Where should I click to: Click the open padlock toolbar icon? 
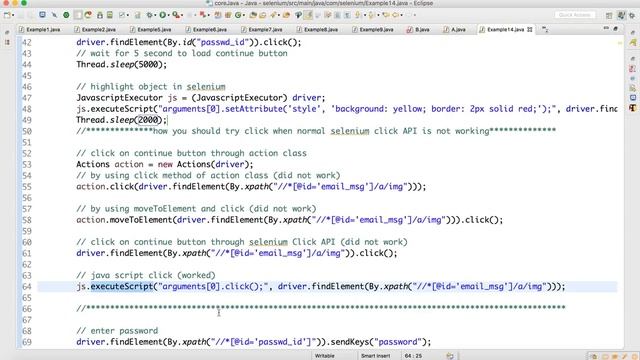point(100,15)
